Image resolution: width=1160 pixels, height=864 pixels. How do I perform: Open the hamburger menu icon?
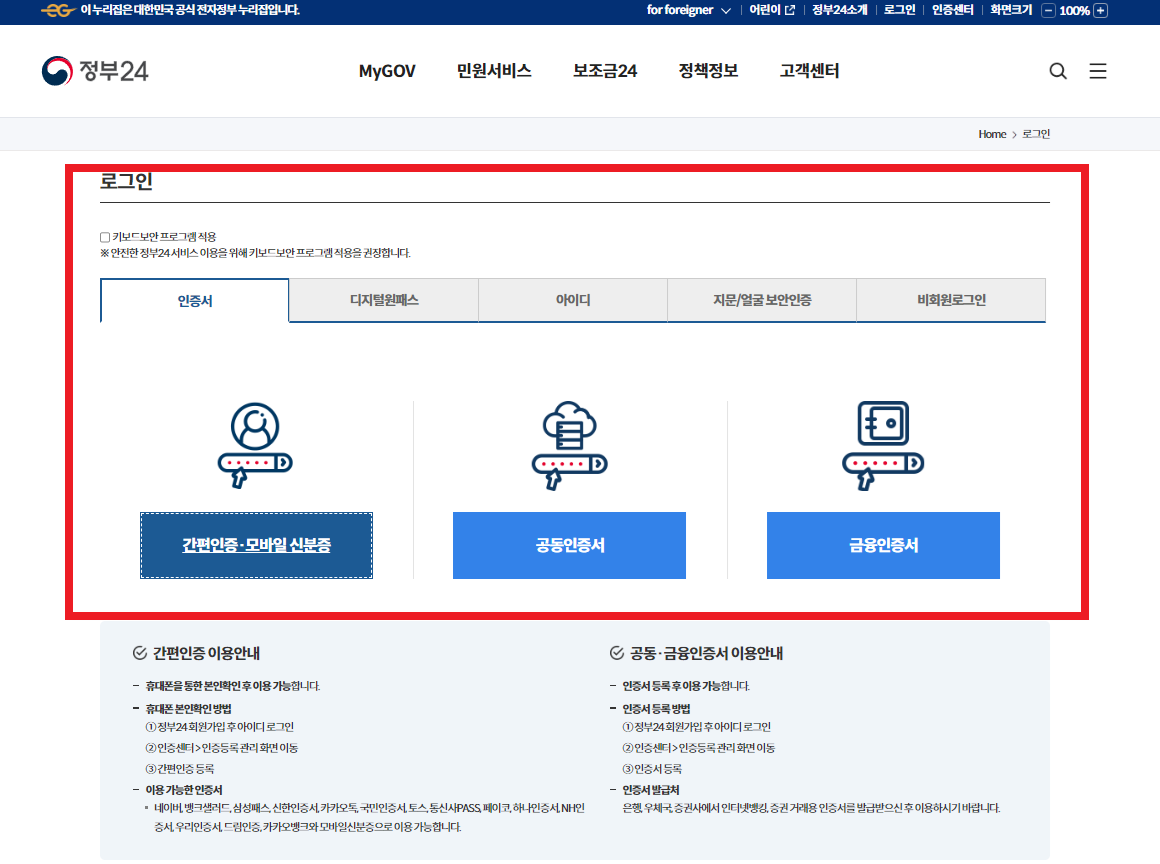pyautogui.click(x=1098, y=71)
